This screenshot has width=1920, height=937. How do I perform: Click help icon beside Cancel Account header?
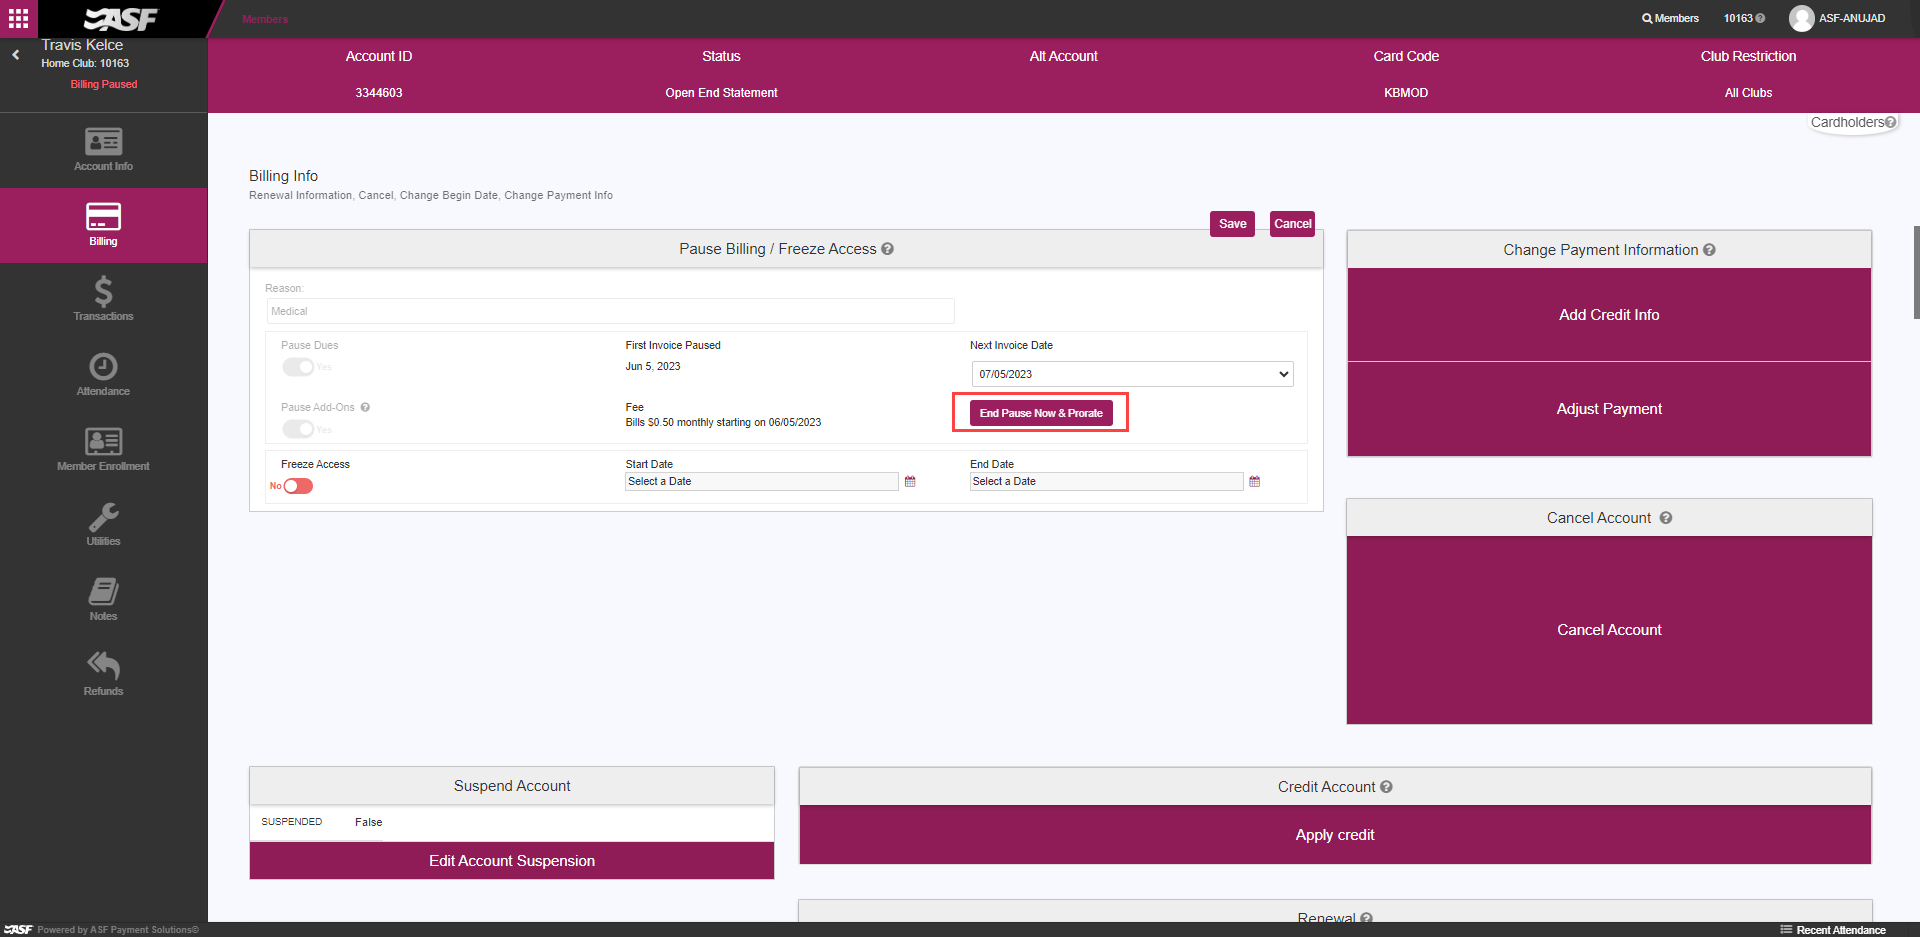pyautogui.click(x=1666, y=518)
